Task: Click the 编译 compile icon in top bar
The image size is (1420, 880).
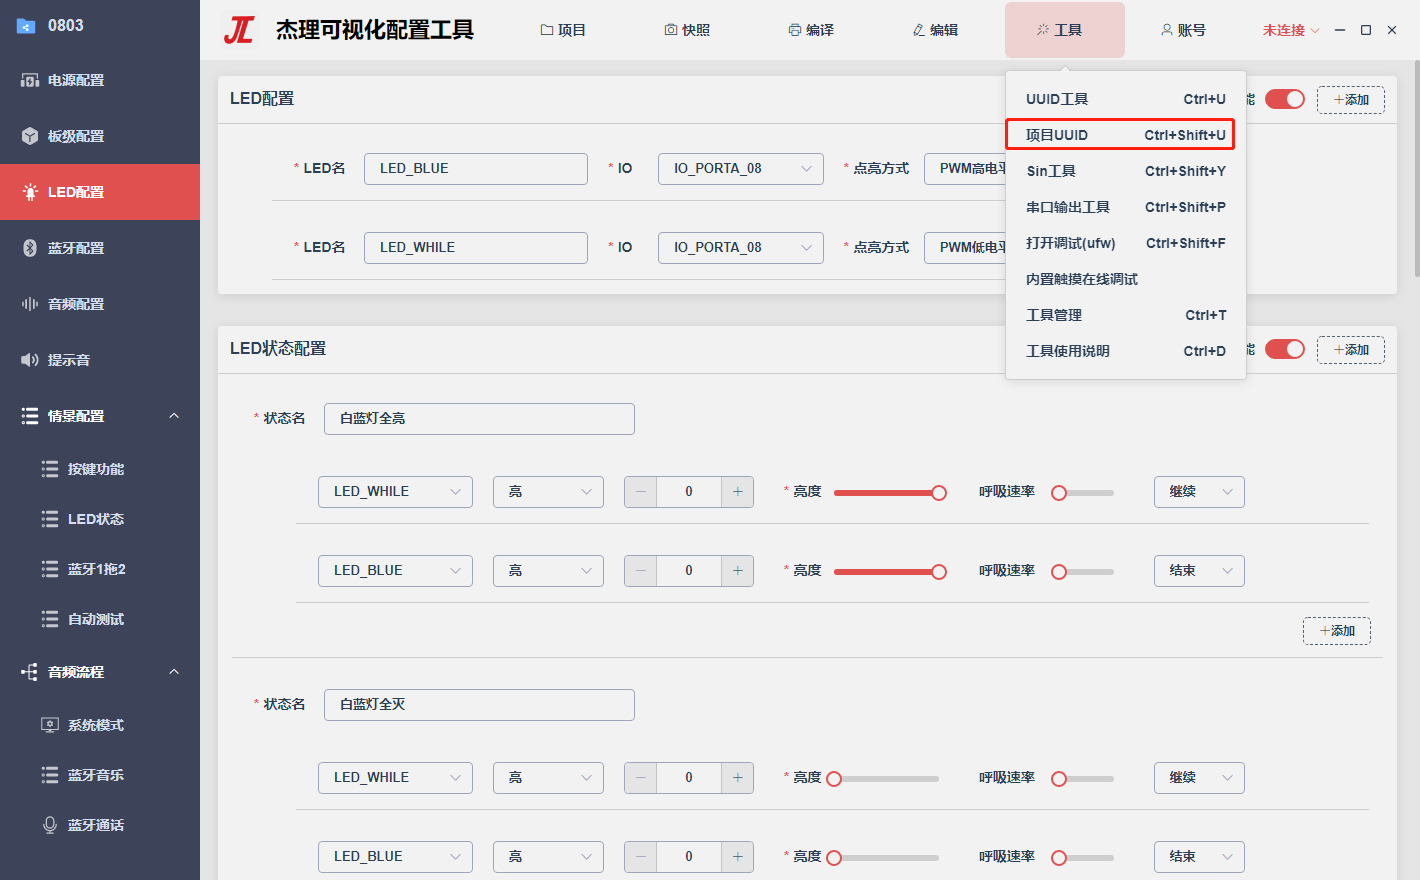Action: click(794, 30)
